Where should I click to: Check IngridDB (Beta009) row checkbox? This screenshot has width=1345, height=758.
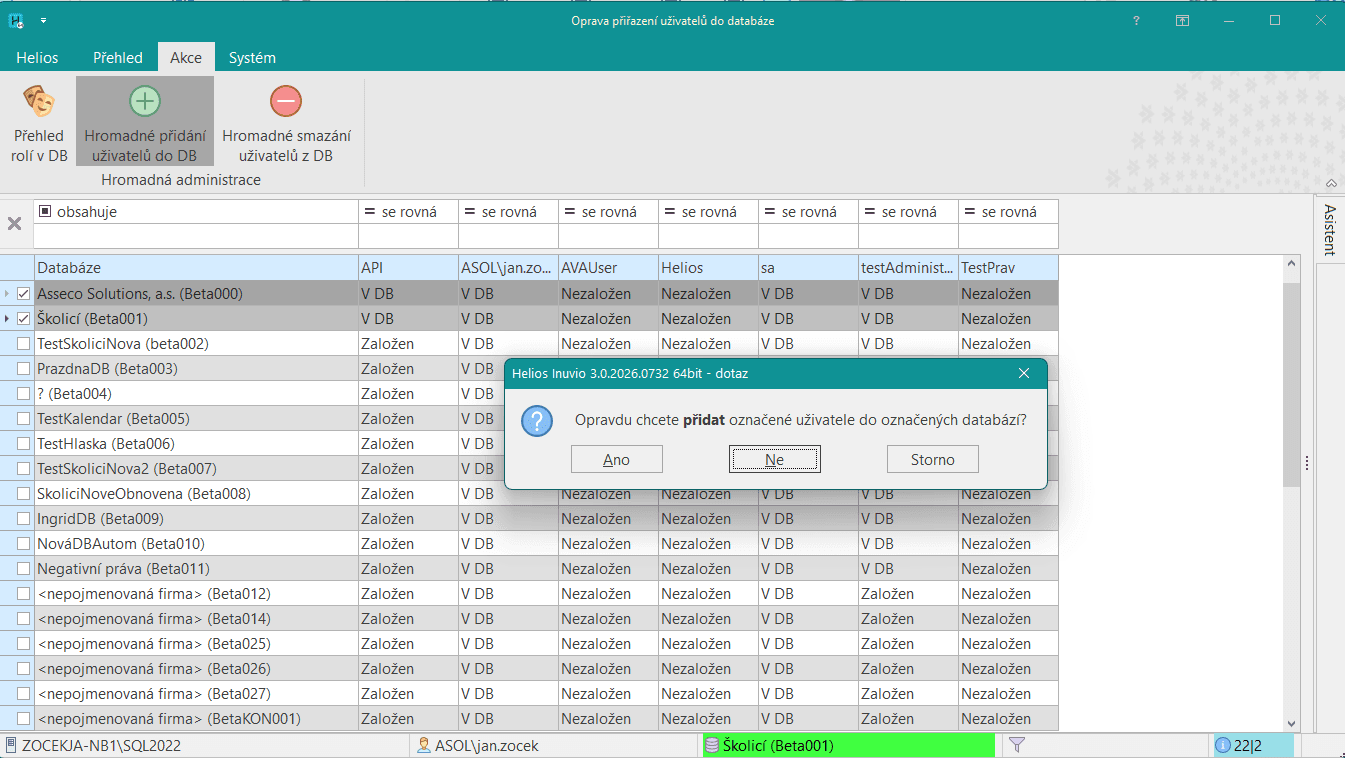point(24,519)
